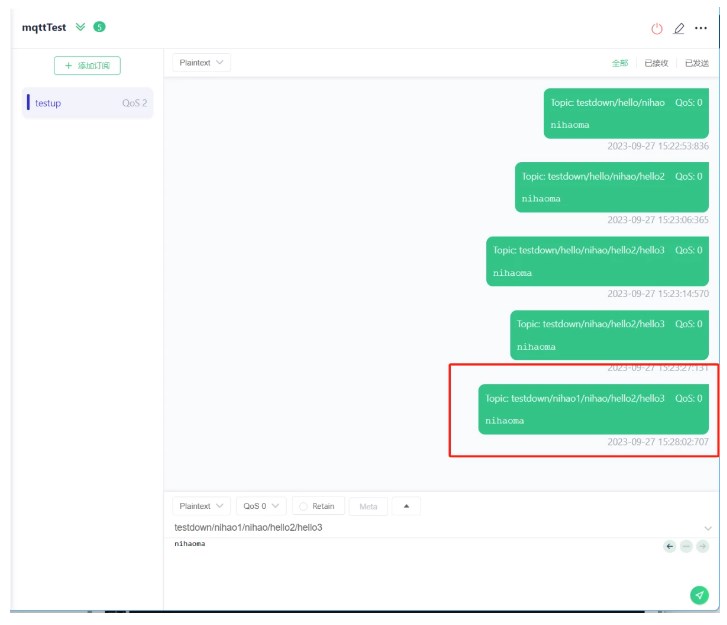Show published messages tab
The width and height of the screenshot is (727, 625).
click(696, 63)
